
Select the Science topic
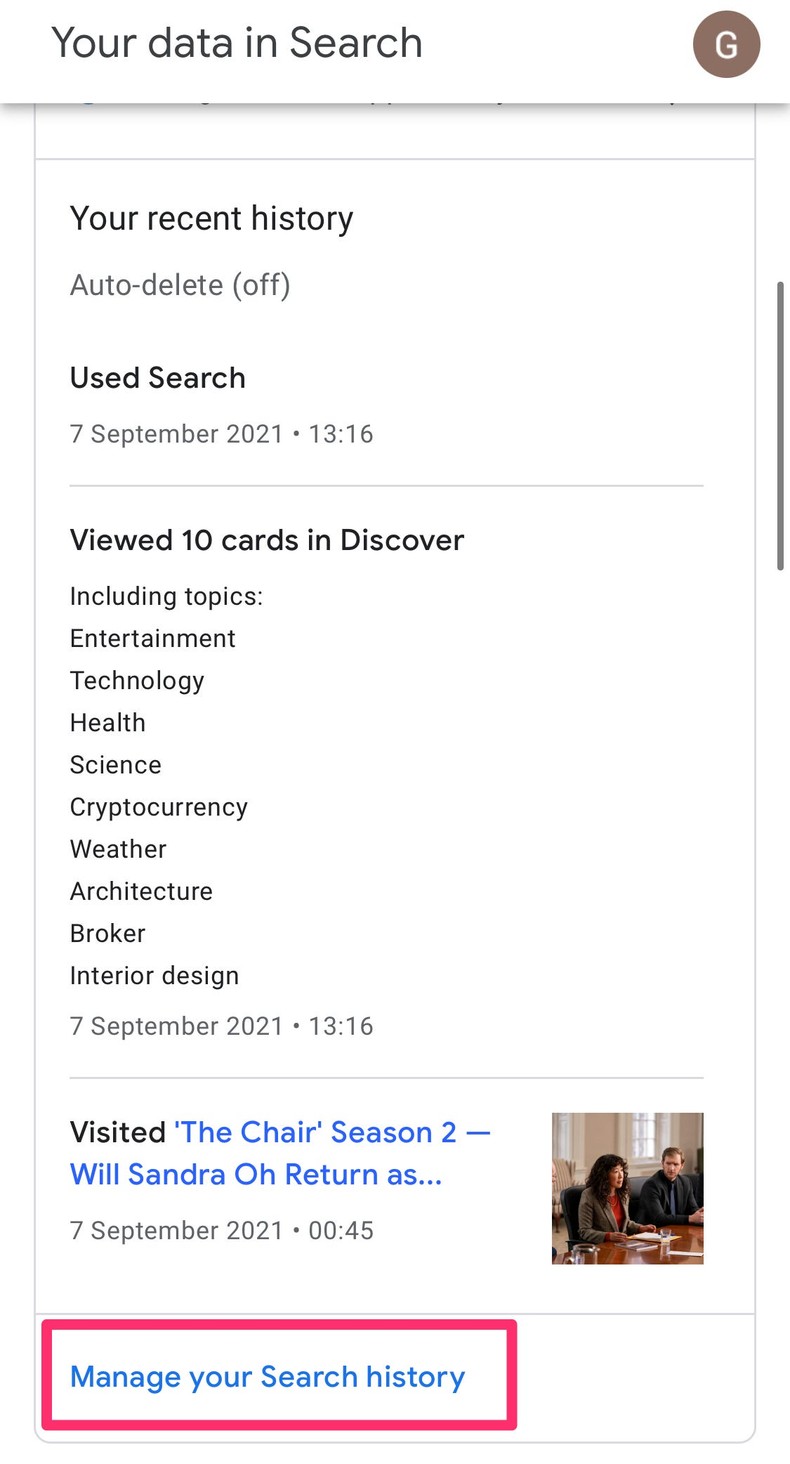click(115, 764)
